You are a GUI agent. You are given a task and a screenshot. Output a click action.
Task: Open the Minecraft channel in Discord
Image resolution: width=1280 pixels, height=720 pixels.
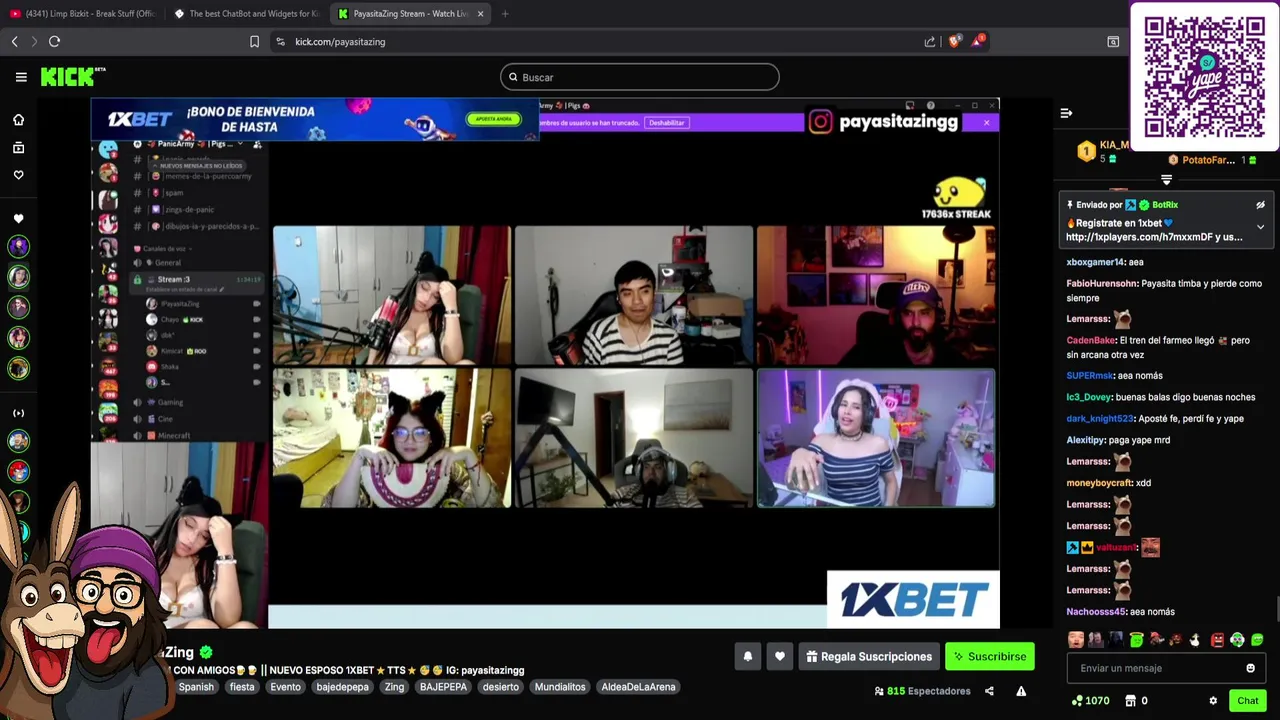pos(173,436)
